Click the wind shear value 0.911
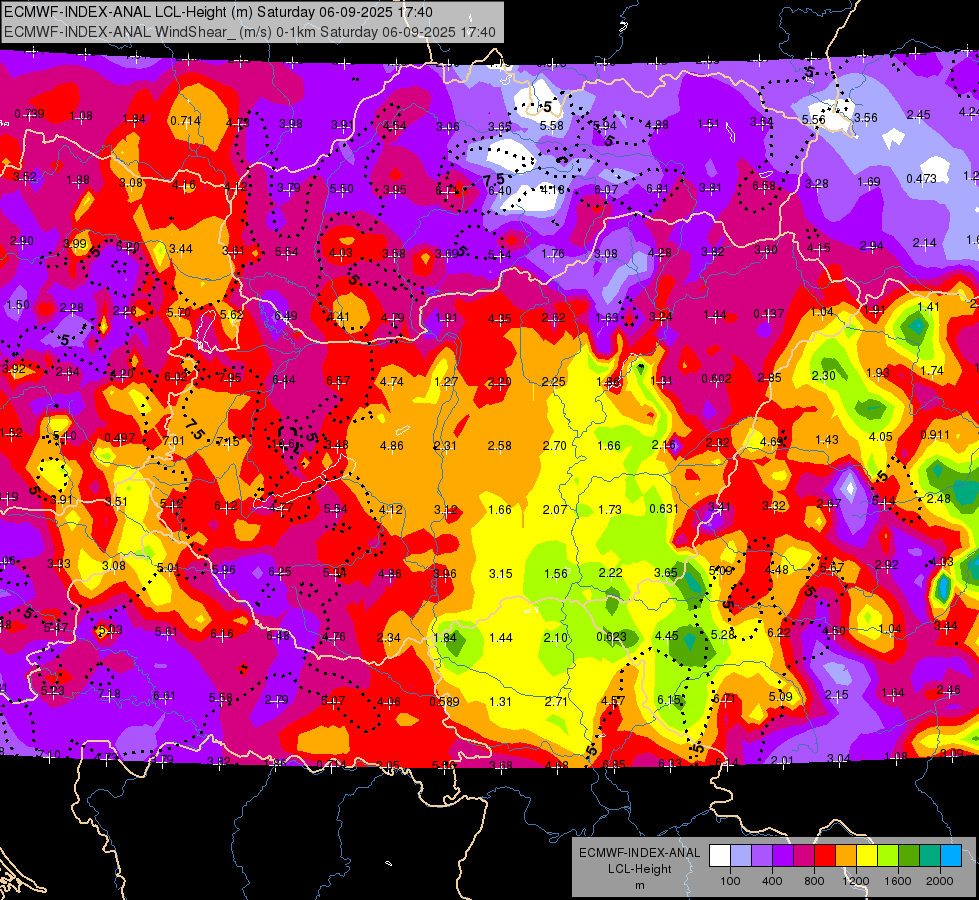The height and width of the screenshot is (900, 979). 935,434
